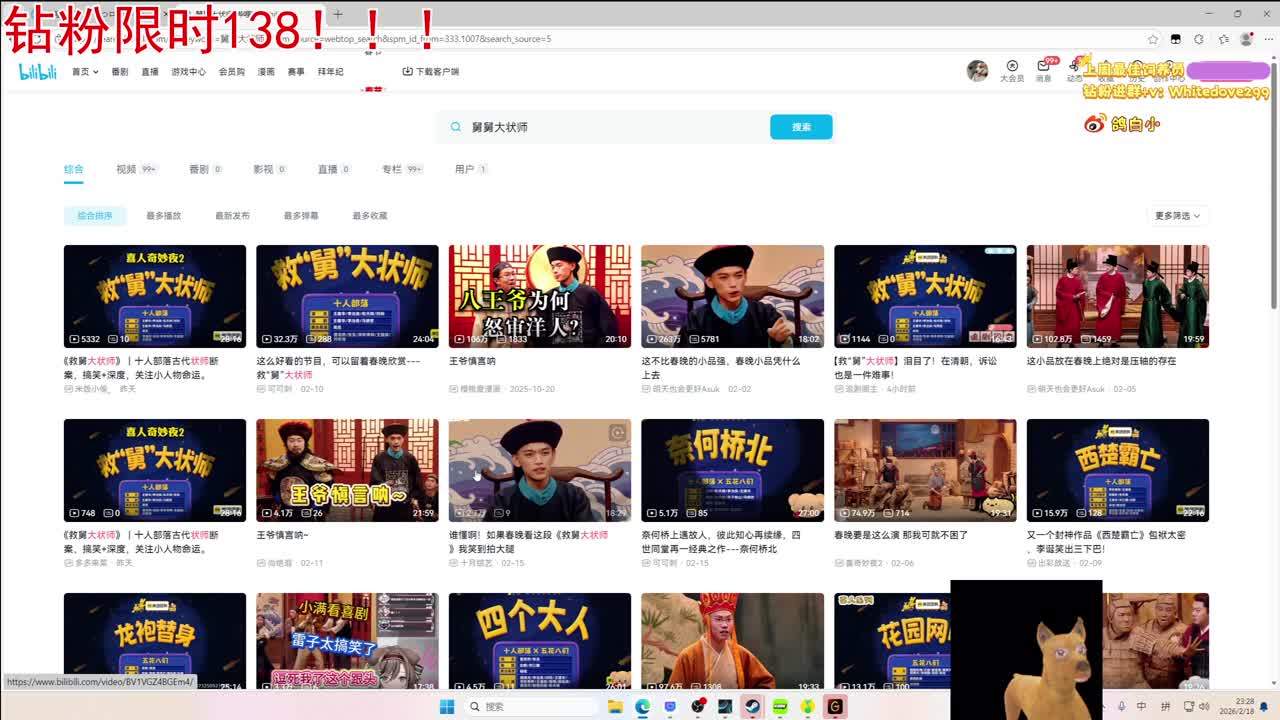This screenshot has height=720, width=1280.
Task: Open the 游戏中心 navigation link
Action: pyautogui.click(x=188, y=72)
